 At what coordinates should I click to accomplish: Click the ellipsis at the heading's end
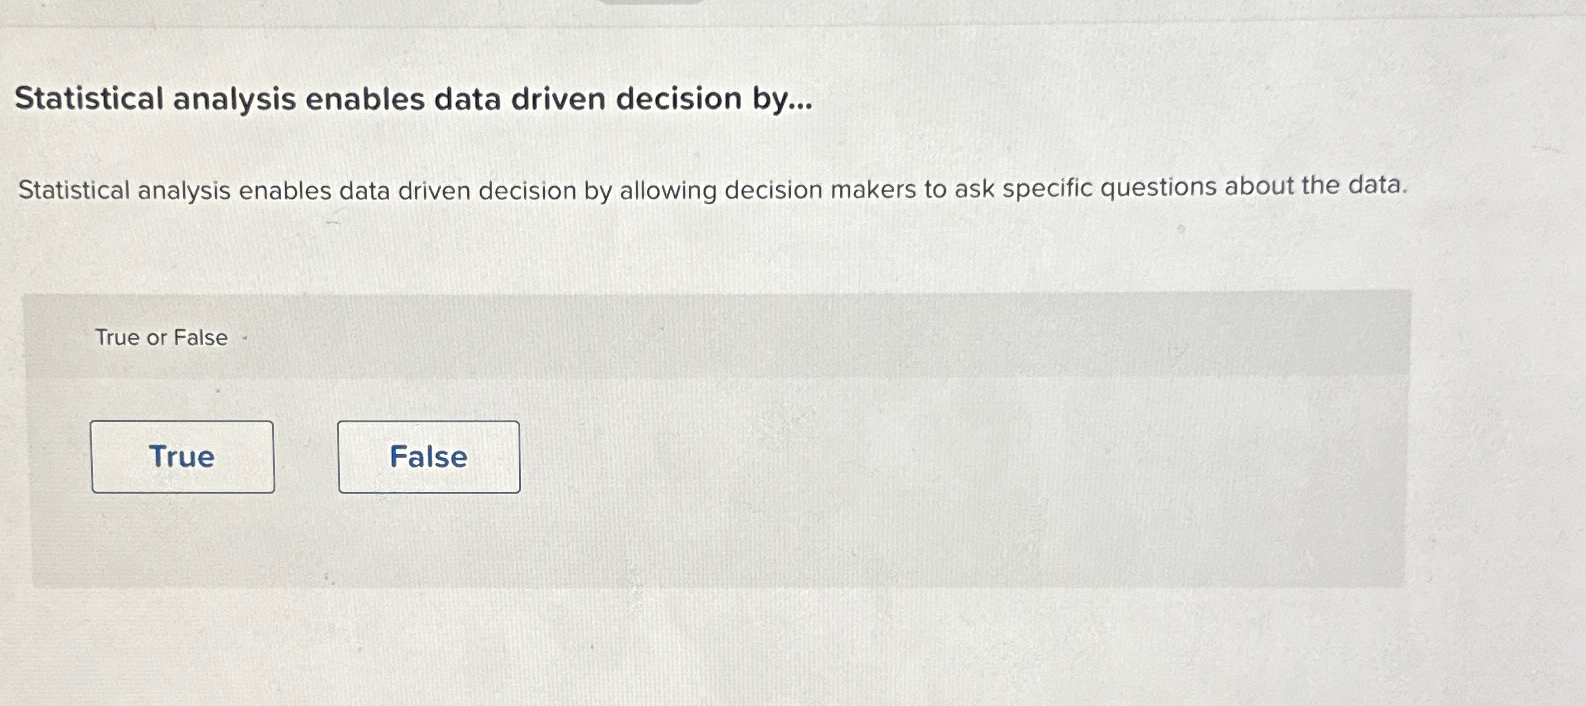click(x=800, y=104)
